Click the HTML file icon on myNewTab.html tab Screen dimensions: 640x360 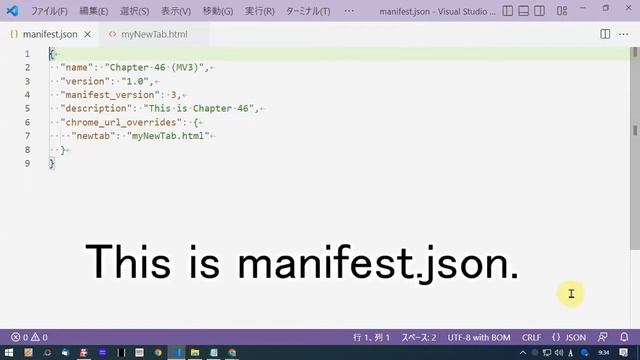112,34
